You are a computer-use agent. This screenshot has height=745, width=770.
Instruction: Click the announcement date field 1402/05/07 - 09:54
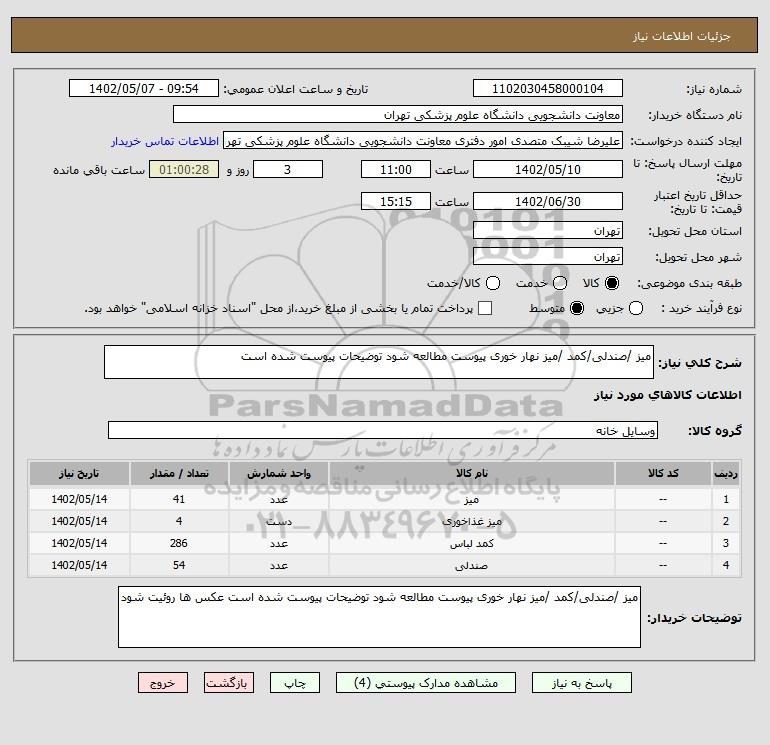pos(144,89)
